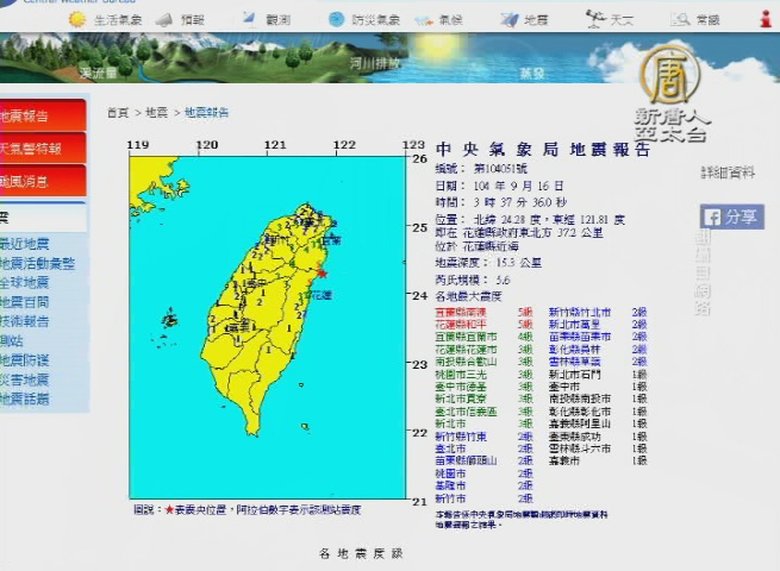Open 常識 via its magnifier icon
This screenshot has height=571, width=780.
click(681, 19)
